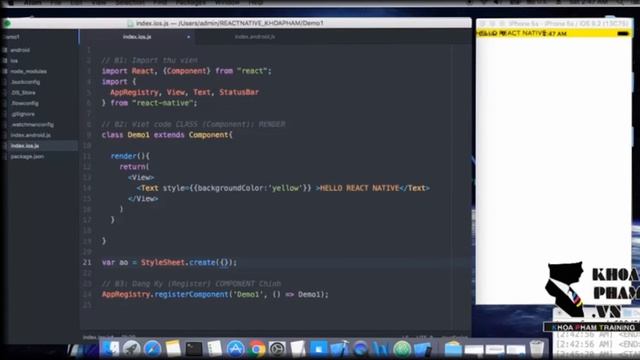Image resolution: width=640 pixels, height=360 pixels.
Task: Select index.ios.js in the tree view
Action: [x=24, y=146]
